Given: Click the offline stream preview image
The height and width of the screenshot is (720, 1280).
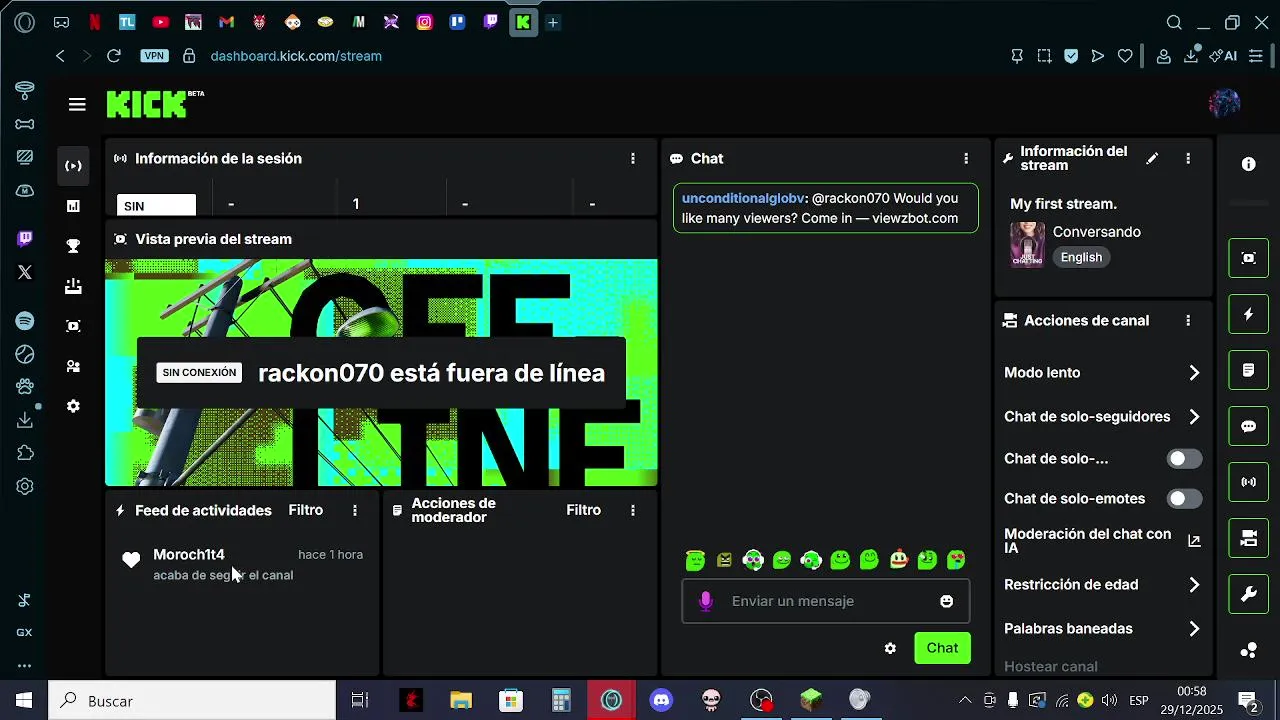Looking at the screenshot, I should 381,372.
